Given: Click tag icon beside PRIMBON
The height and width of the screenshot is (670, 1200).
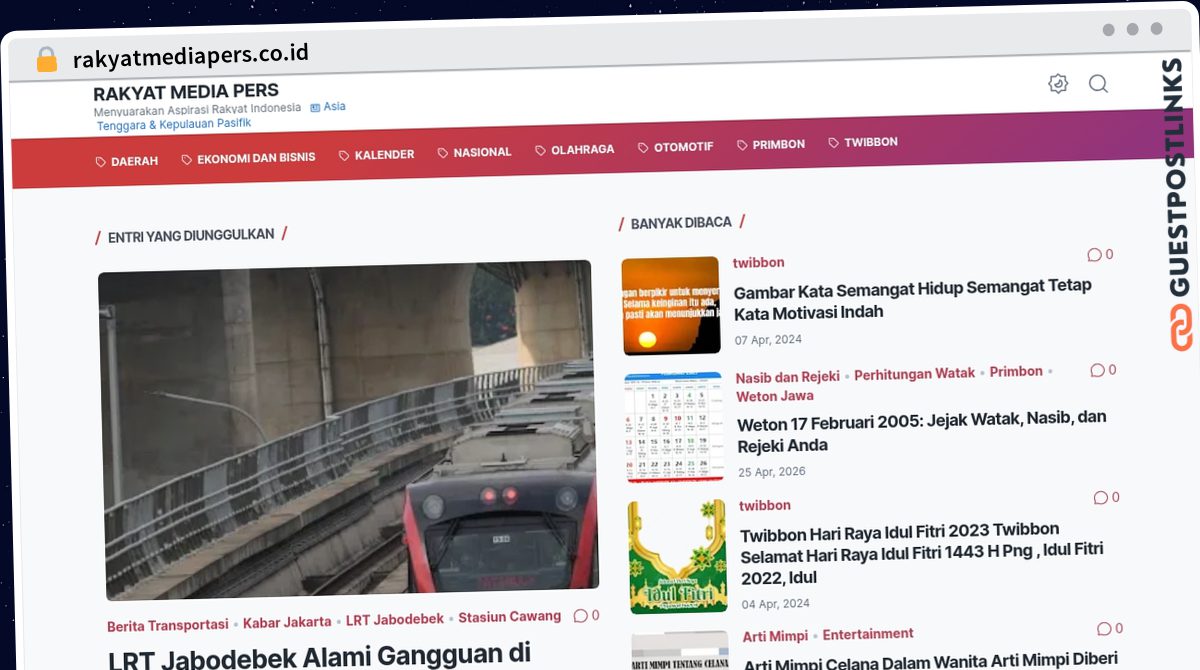Looking at the screenshot, I should 742,145.
